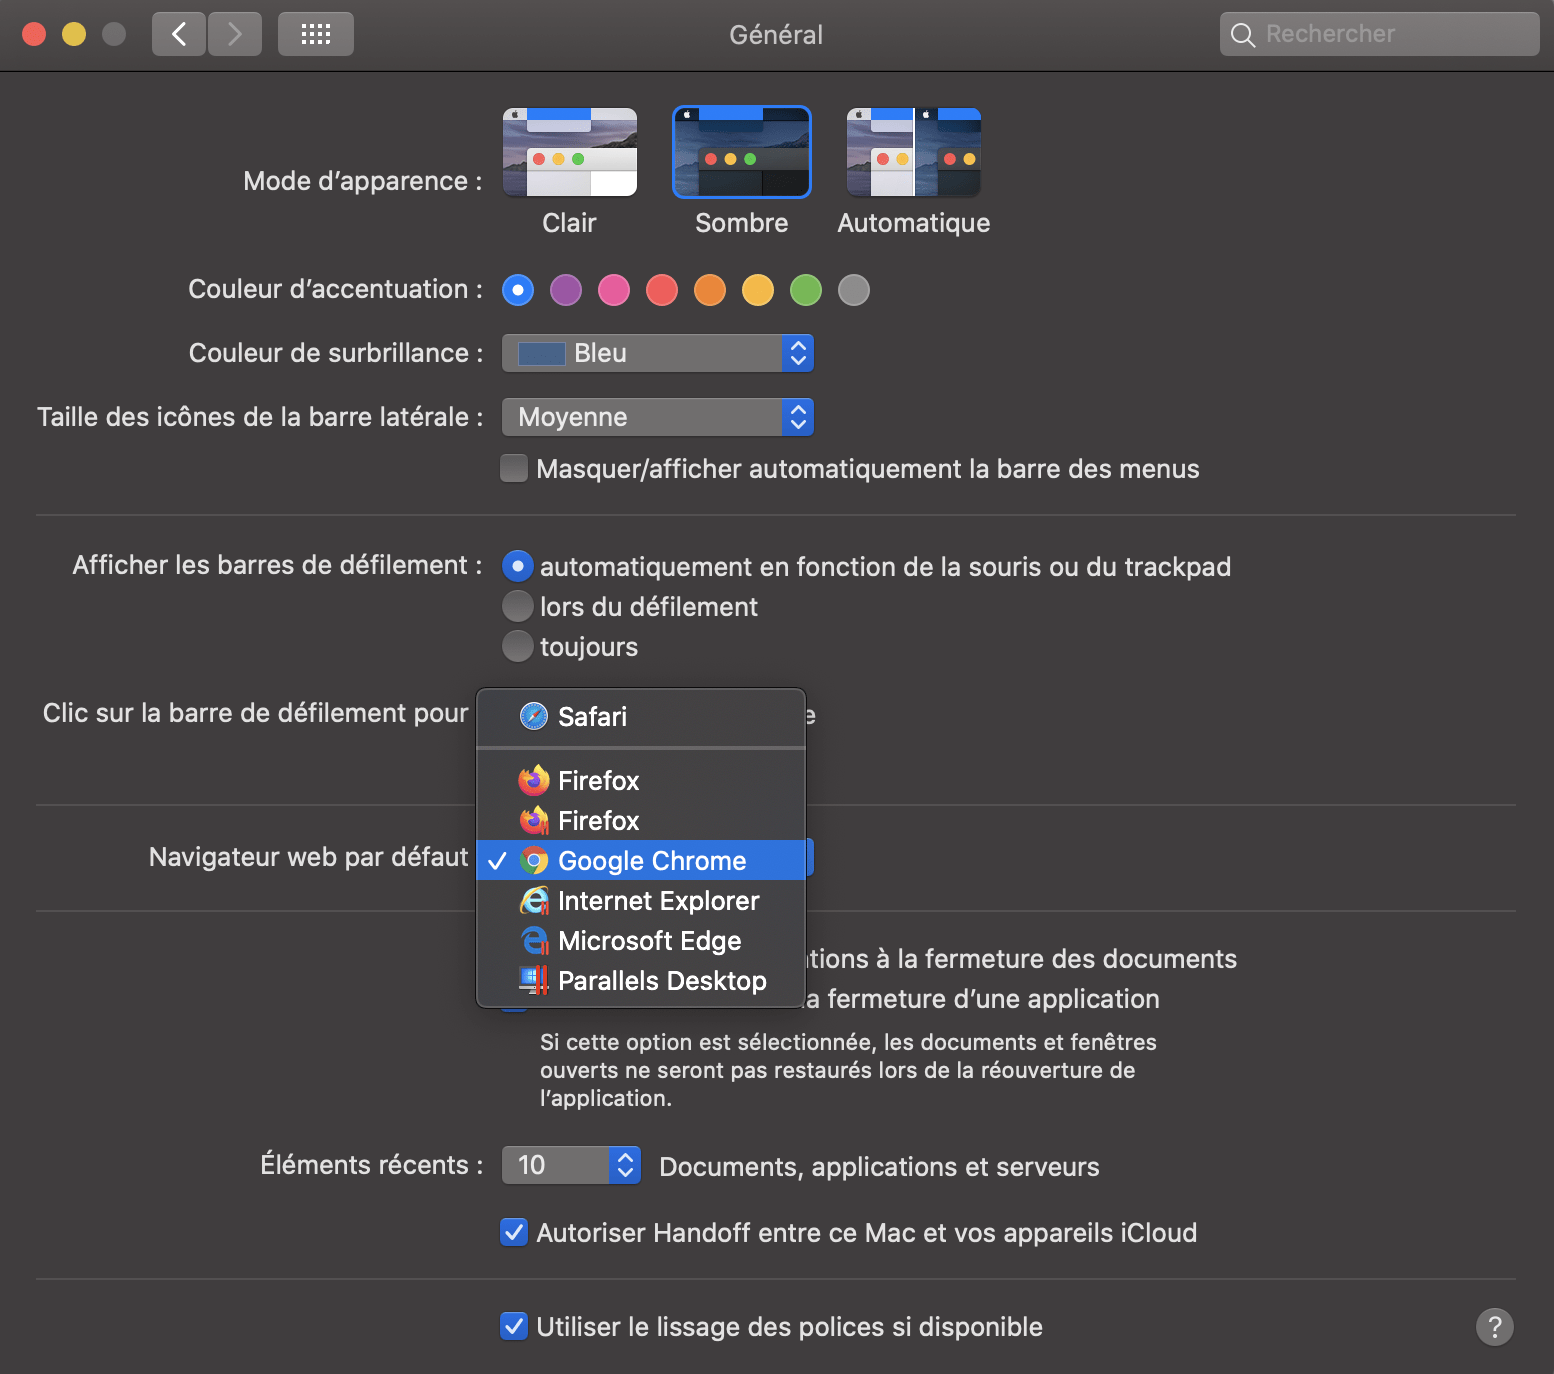Choose Internet Explorer menu entry

click(641, 900)
